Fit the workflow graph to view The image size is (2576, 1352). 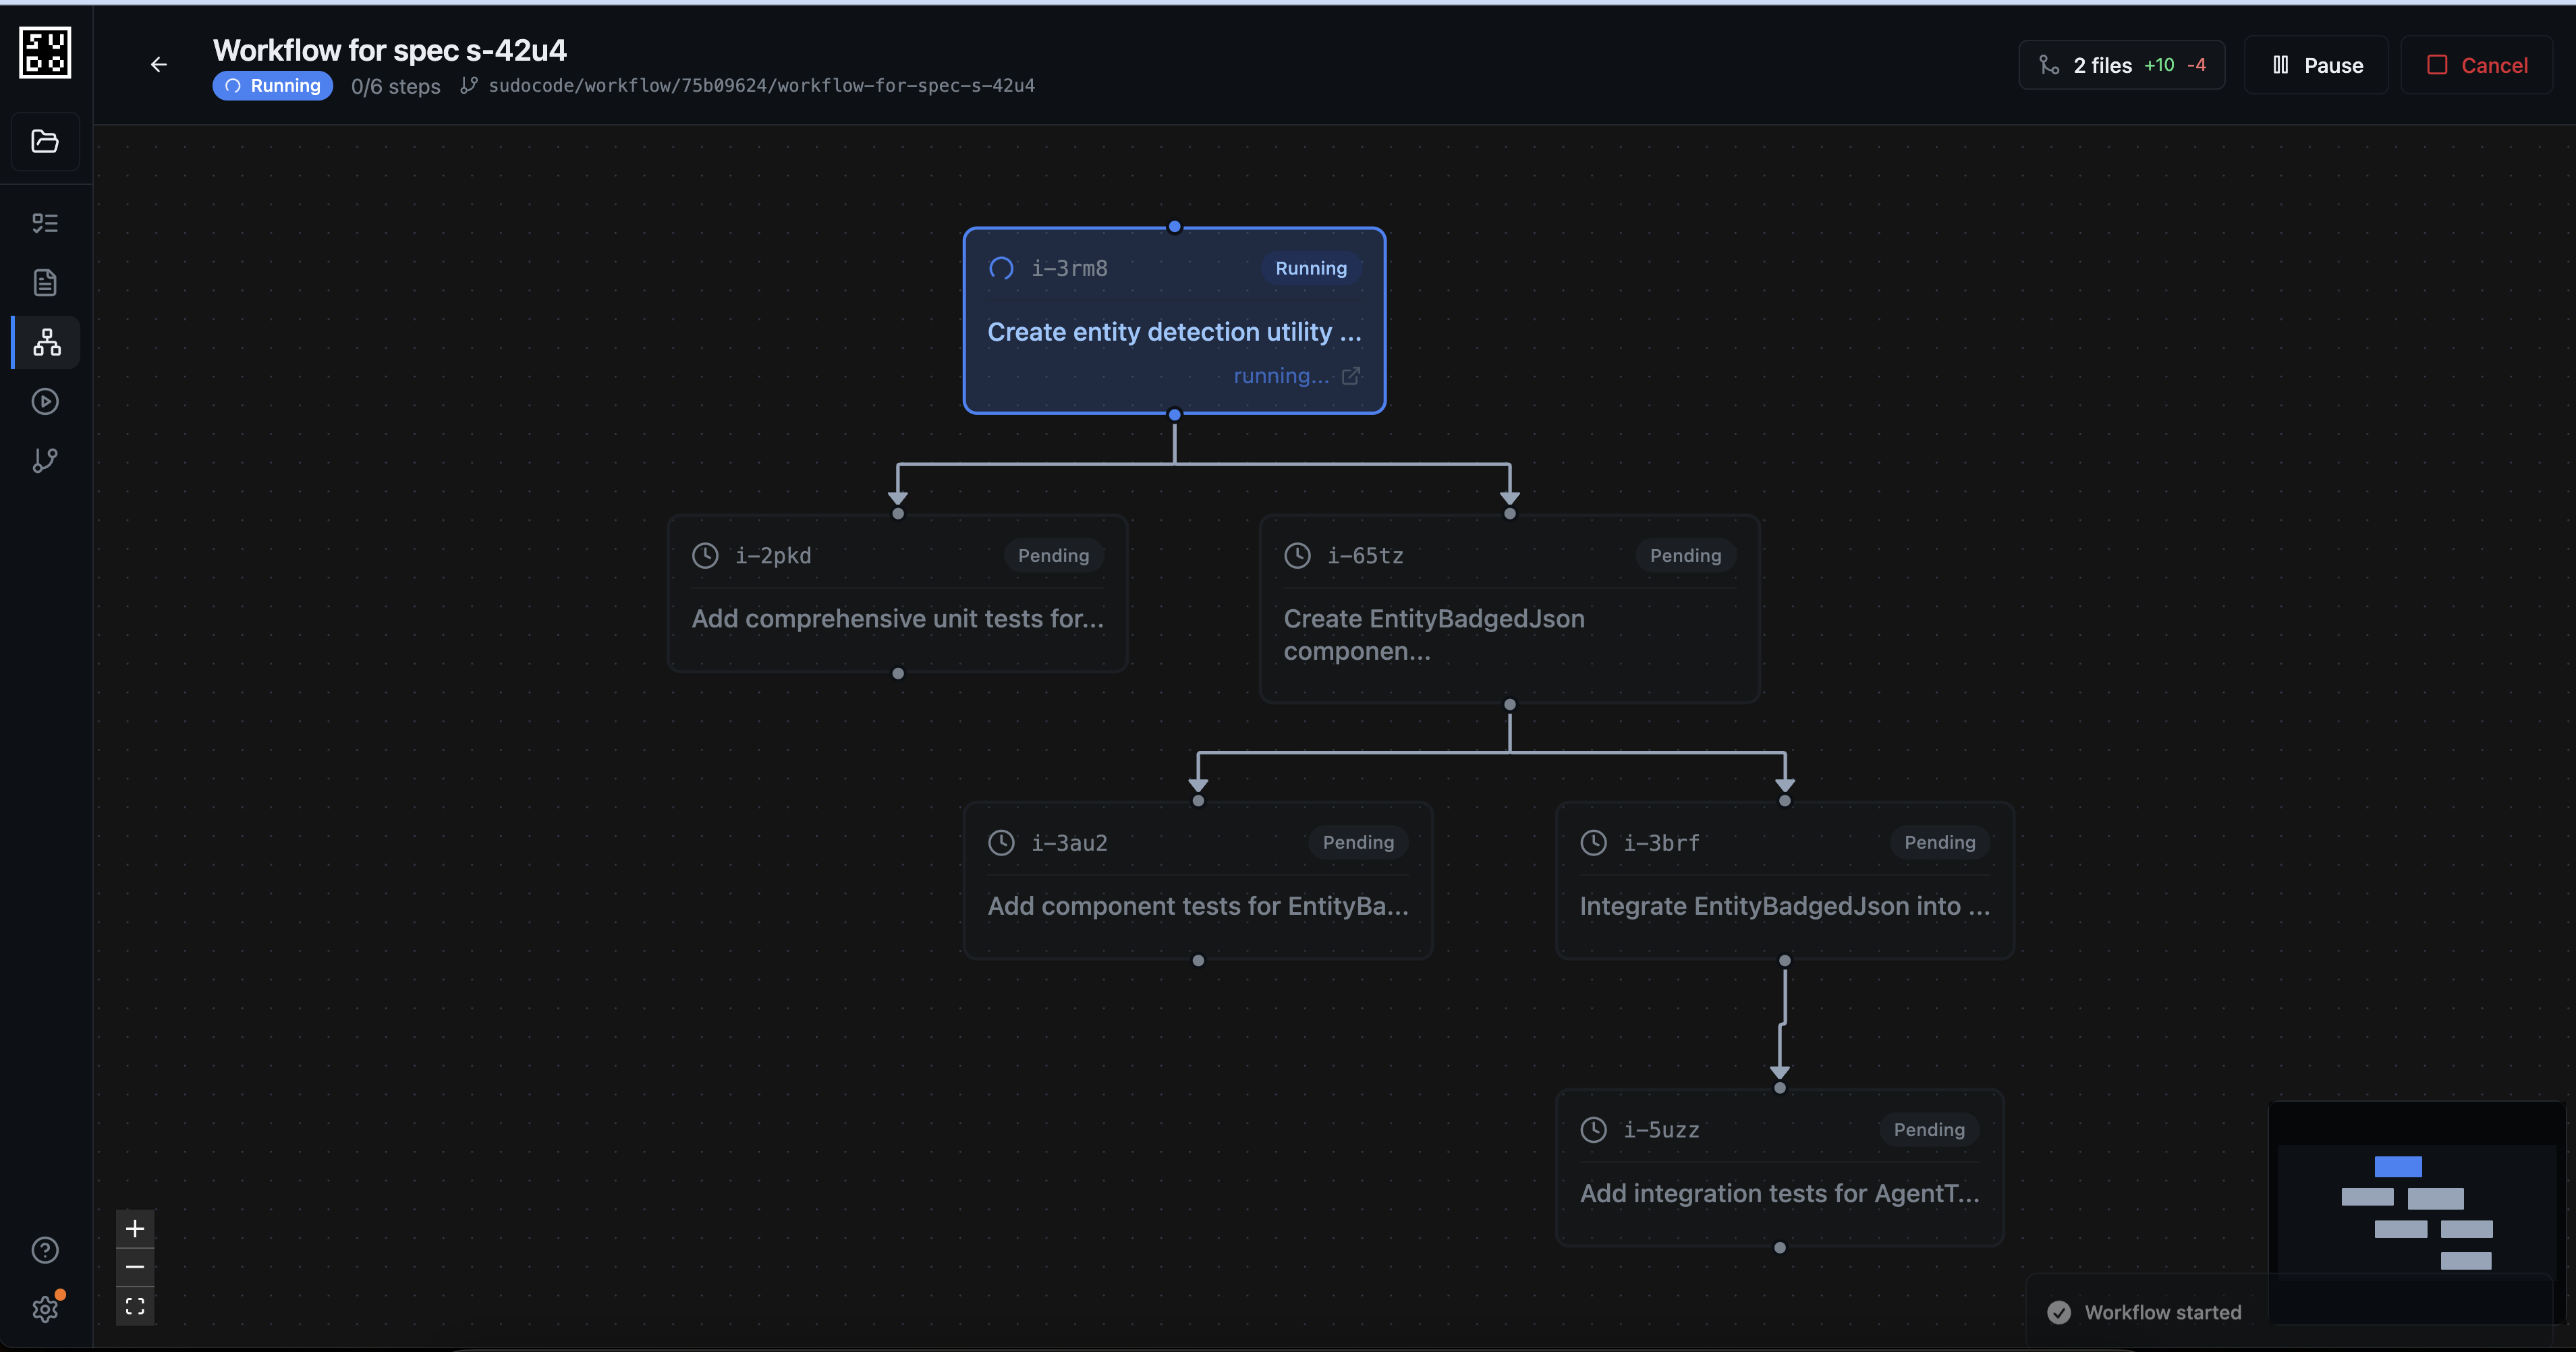(135, 1305)
